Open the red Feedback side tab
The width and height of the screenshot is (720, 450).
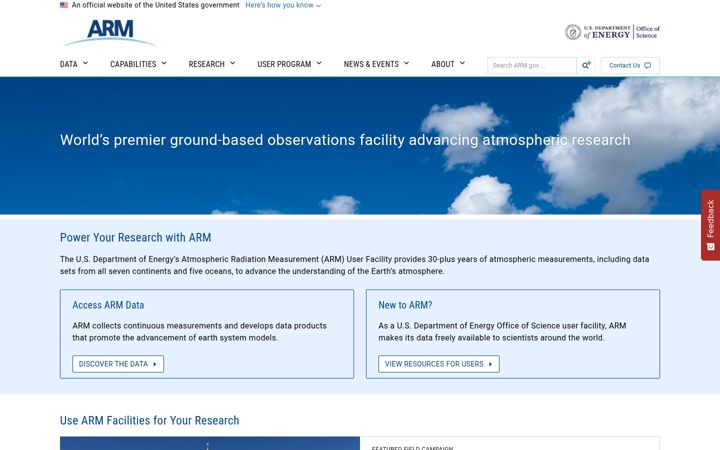click(710, 225)
